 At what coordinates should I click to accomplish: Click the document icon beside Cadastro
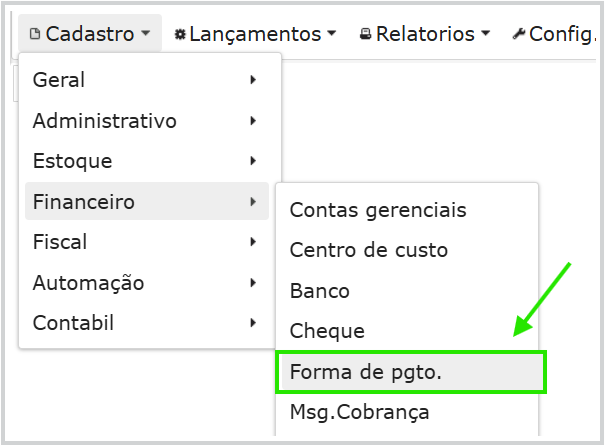pyautogui.click(x=36, y=35)
